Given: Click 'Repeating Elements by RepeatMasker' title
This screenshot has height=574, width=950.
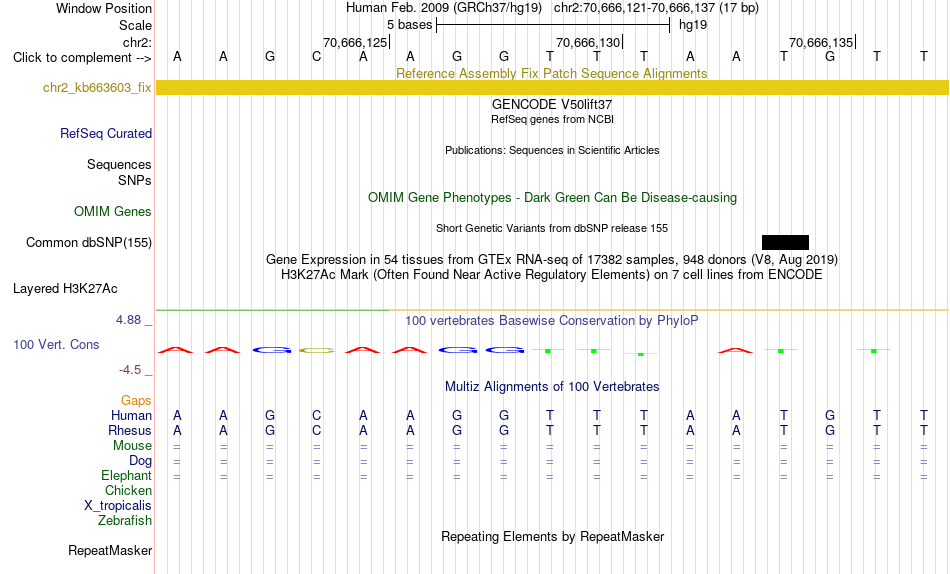Looking at the screenshot, I should pos(552,536).
